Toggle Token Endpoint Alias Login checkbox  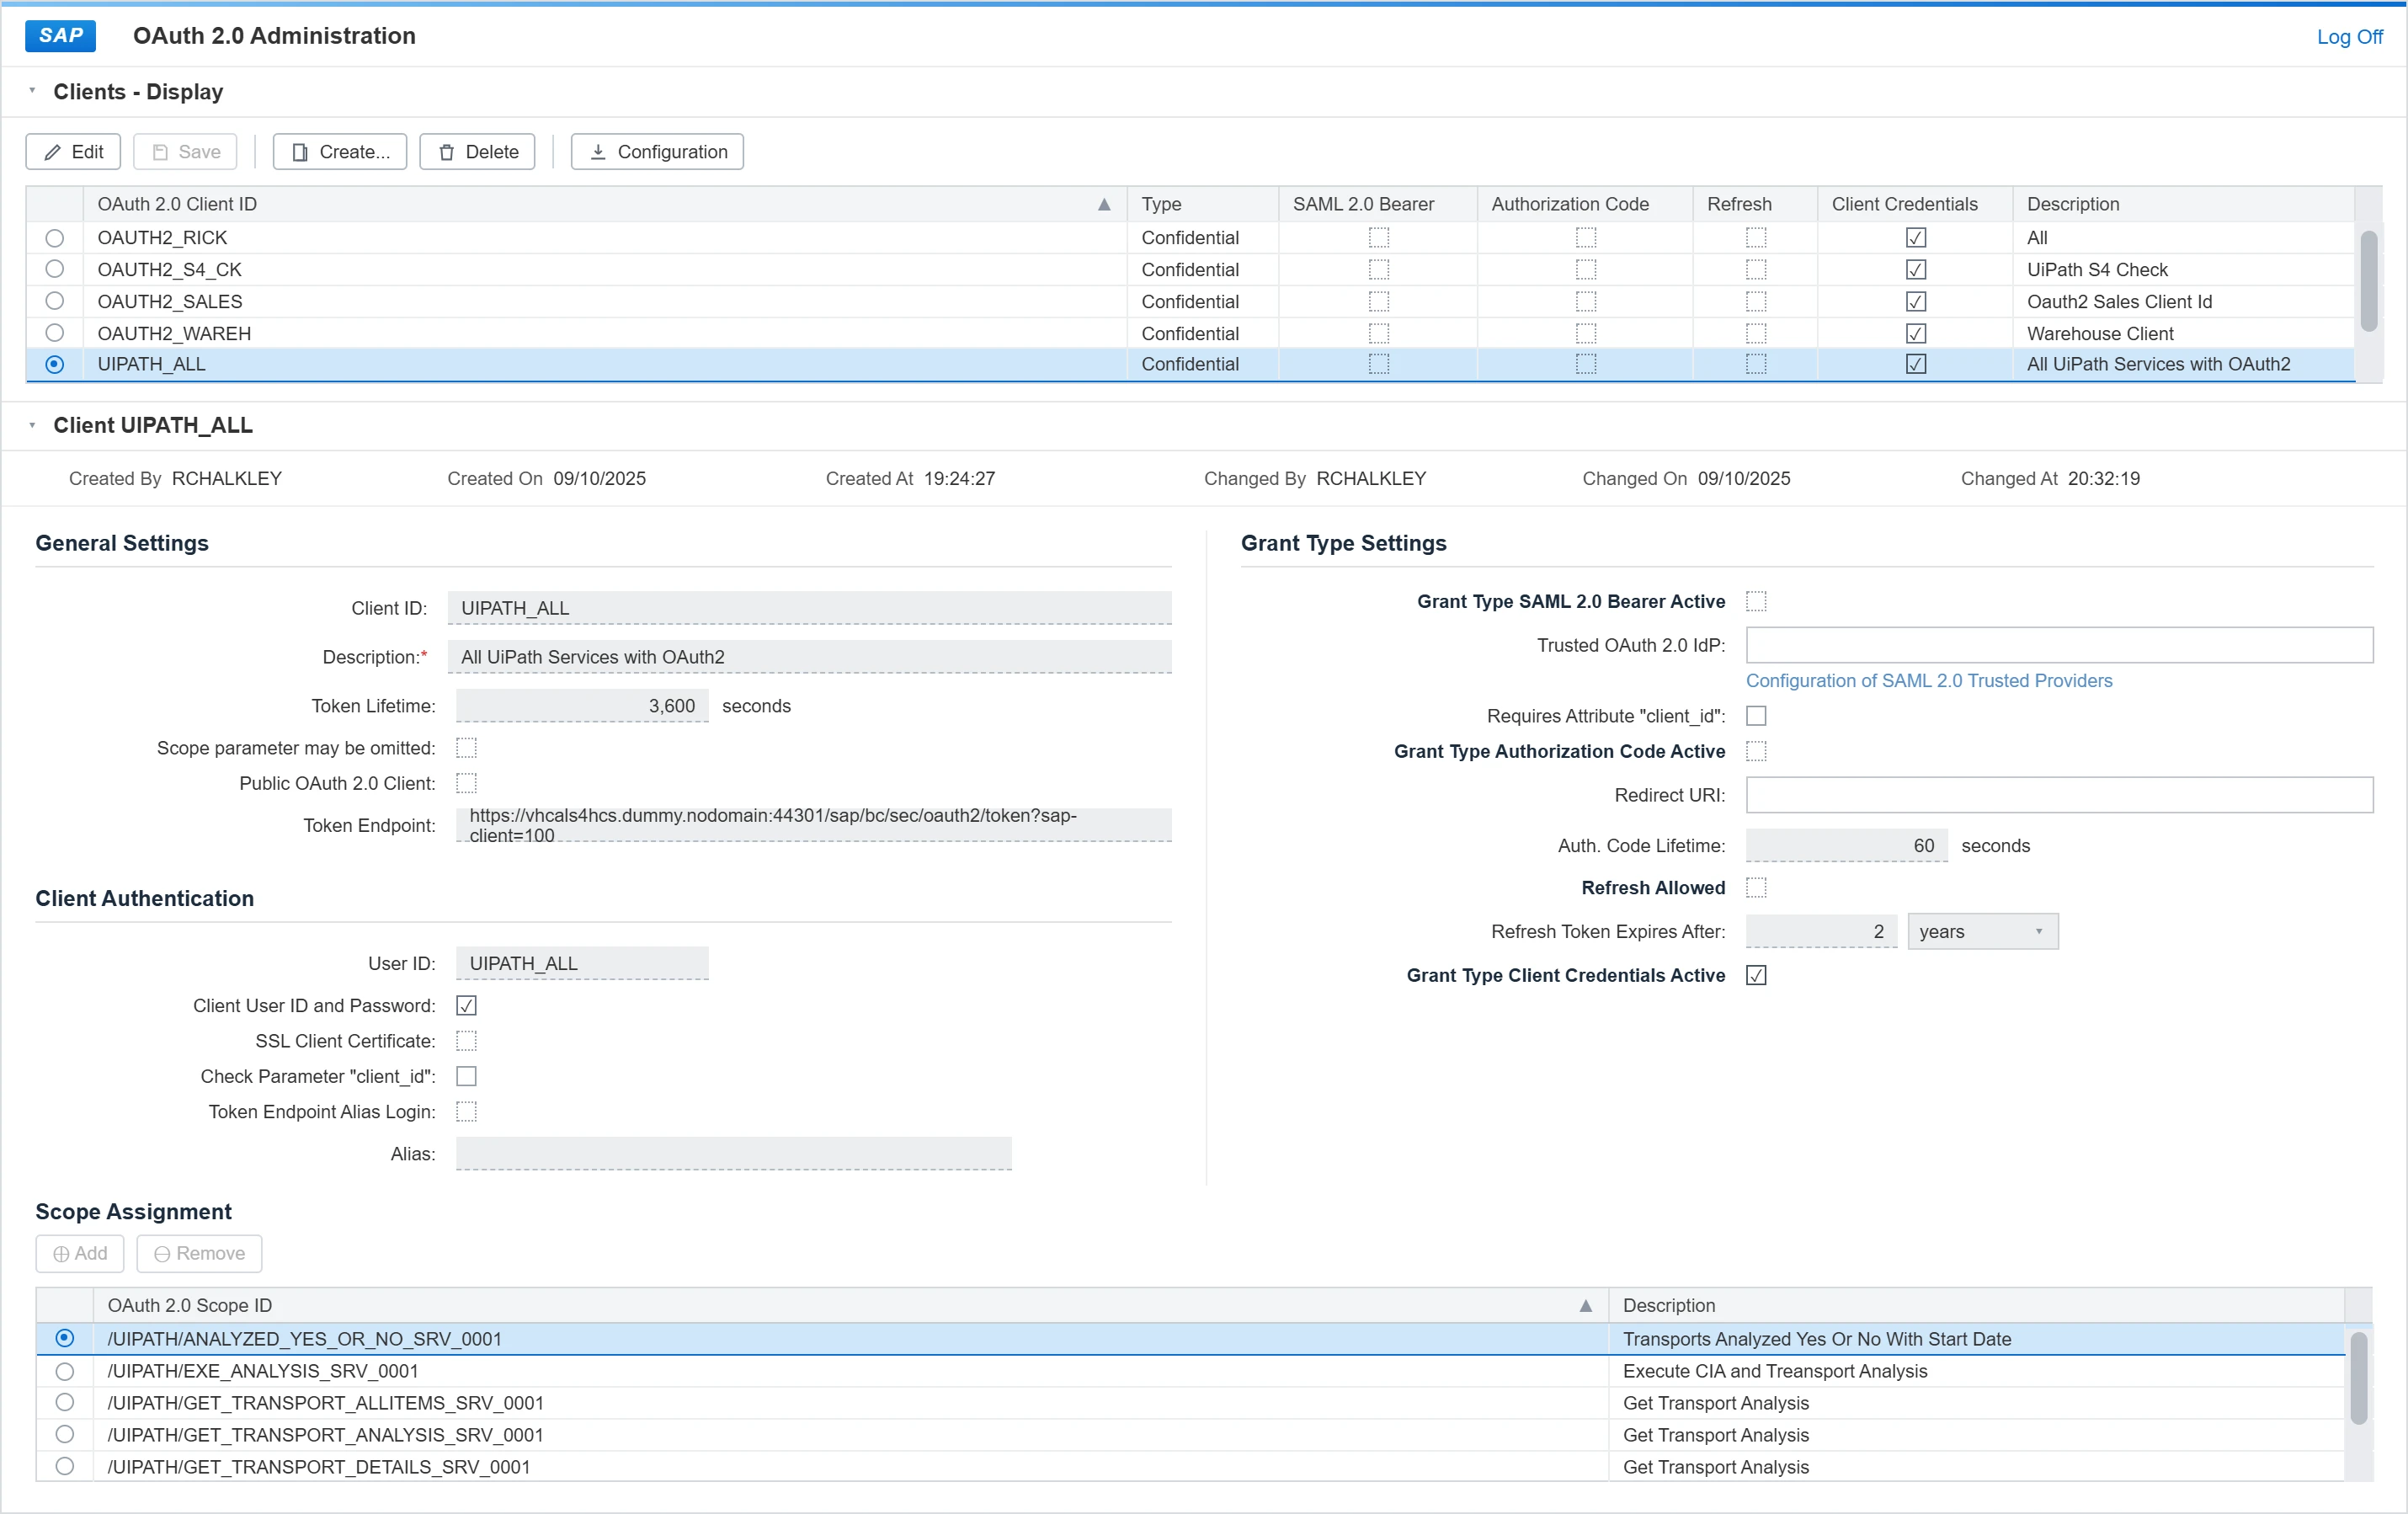(x=466, y=1111)
